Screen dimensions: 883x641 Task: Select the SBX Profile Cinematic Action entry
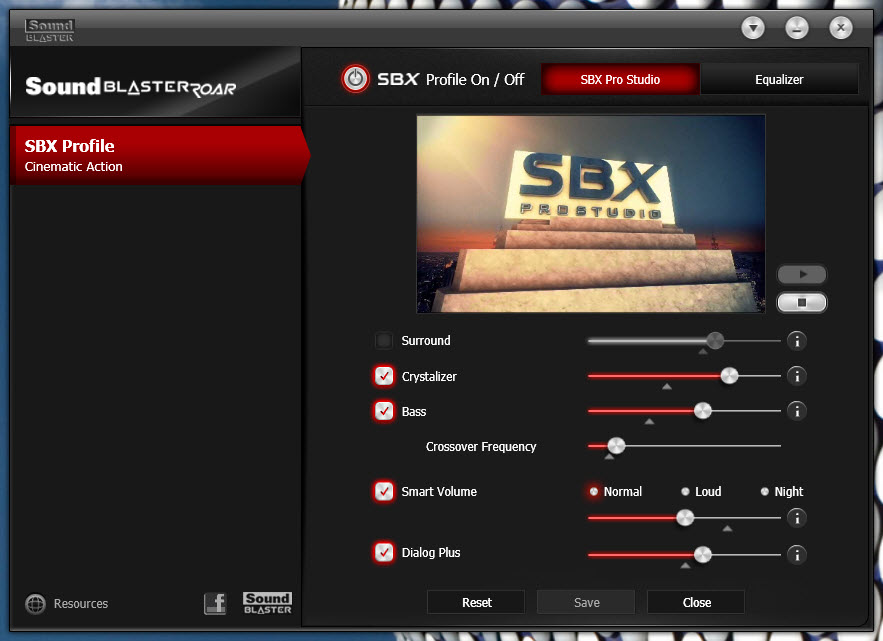(x=160, y=155)
